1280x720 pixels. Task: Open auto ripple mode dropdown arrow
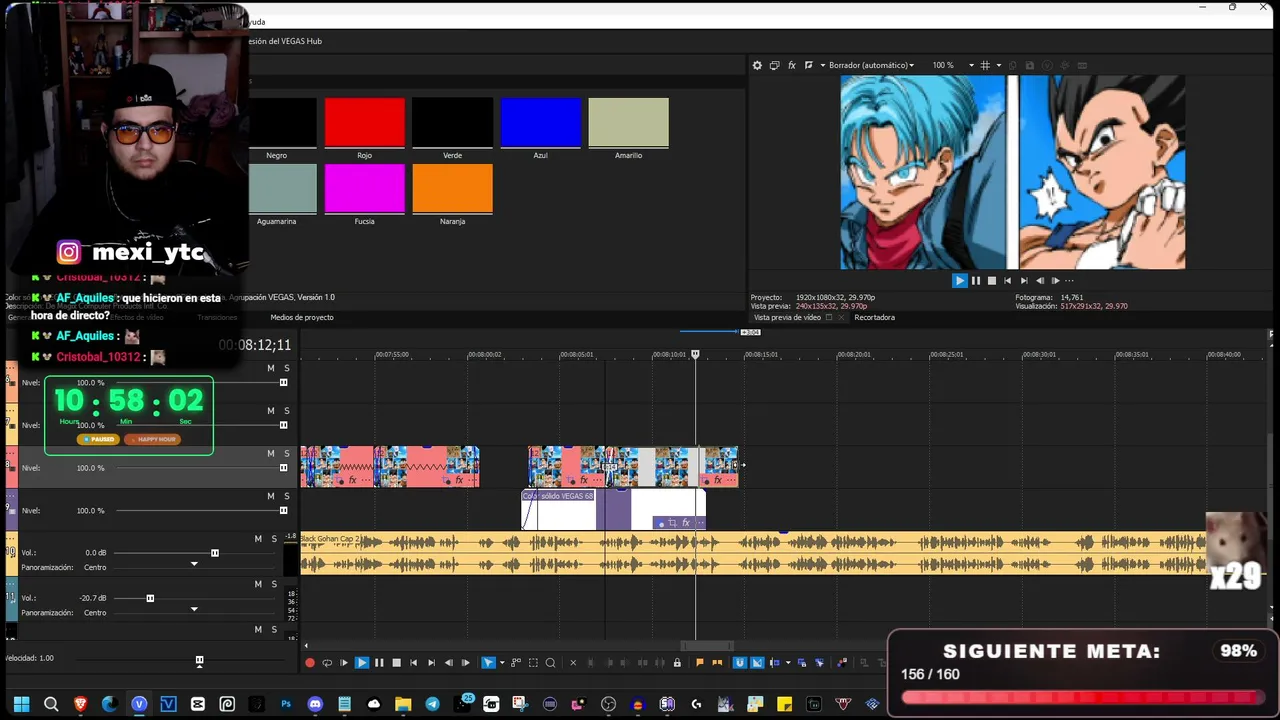[x=788, y=663]
